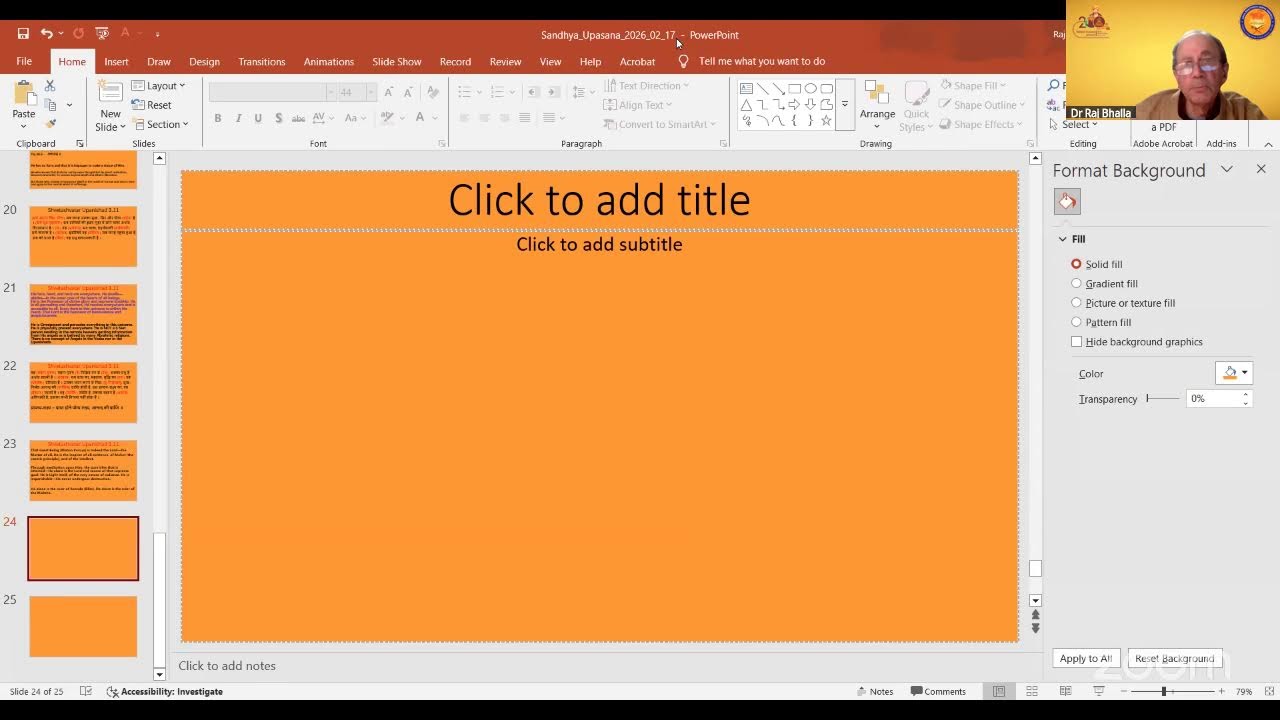
Task: Click the Tell me lightbulb icon
Action: pos(684,61)
